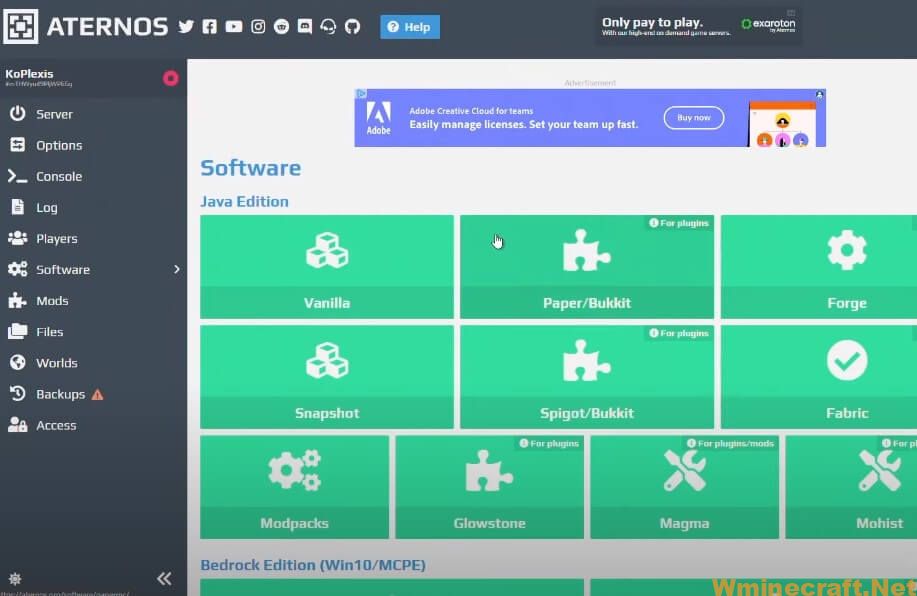Click For plugins info on Spigot/Bukkit

click(x=679, y=333)
